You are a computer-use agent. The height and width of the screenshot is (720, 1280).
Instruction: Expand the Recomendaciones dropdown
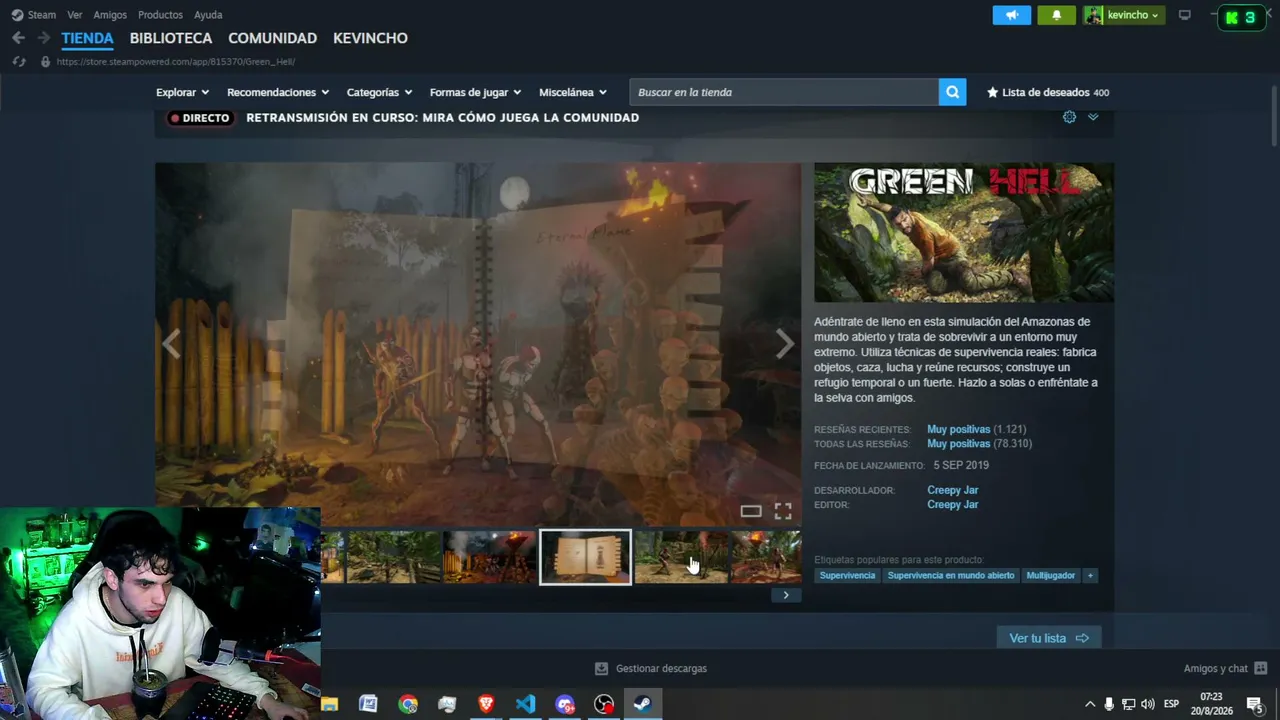coord(278,92)
